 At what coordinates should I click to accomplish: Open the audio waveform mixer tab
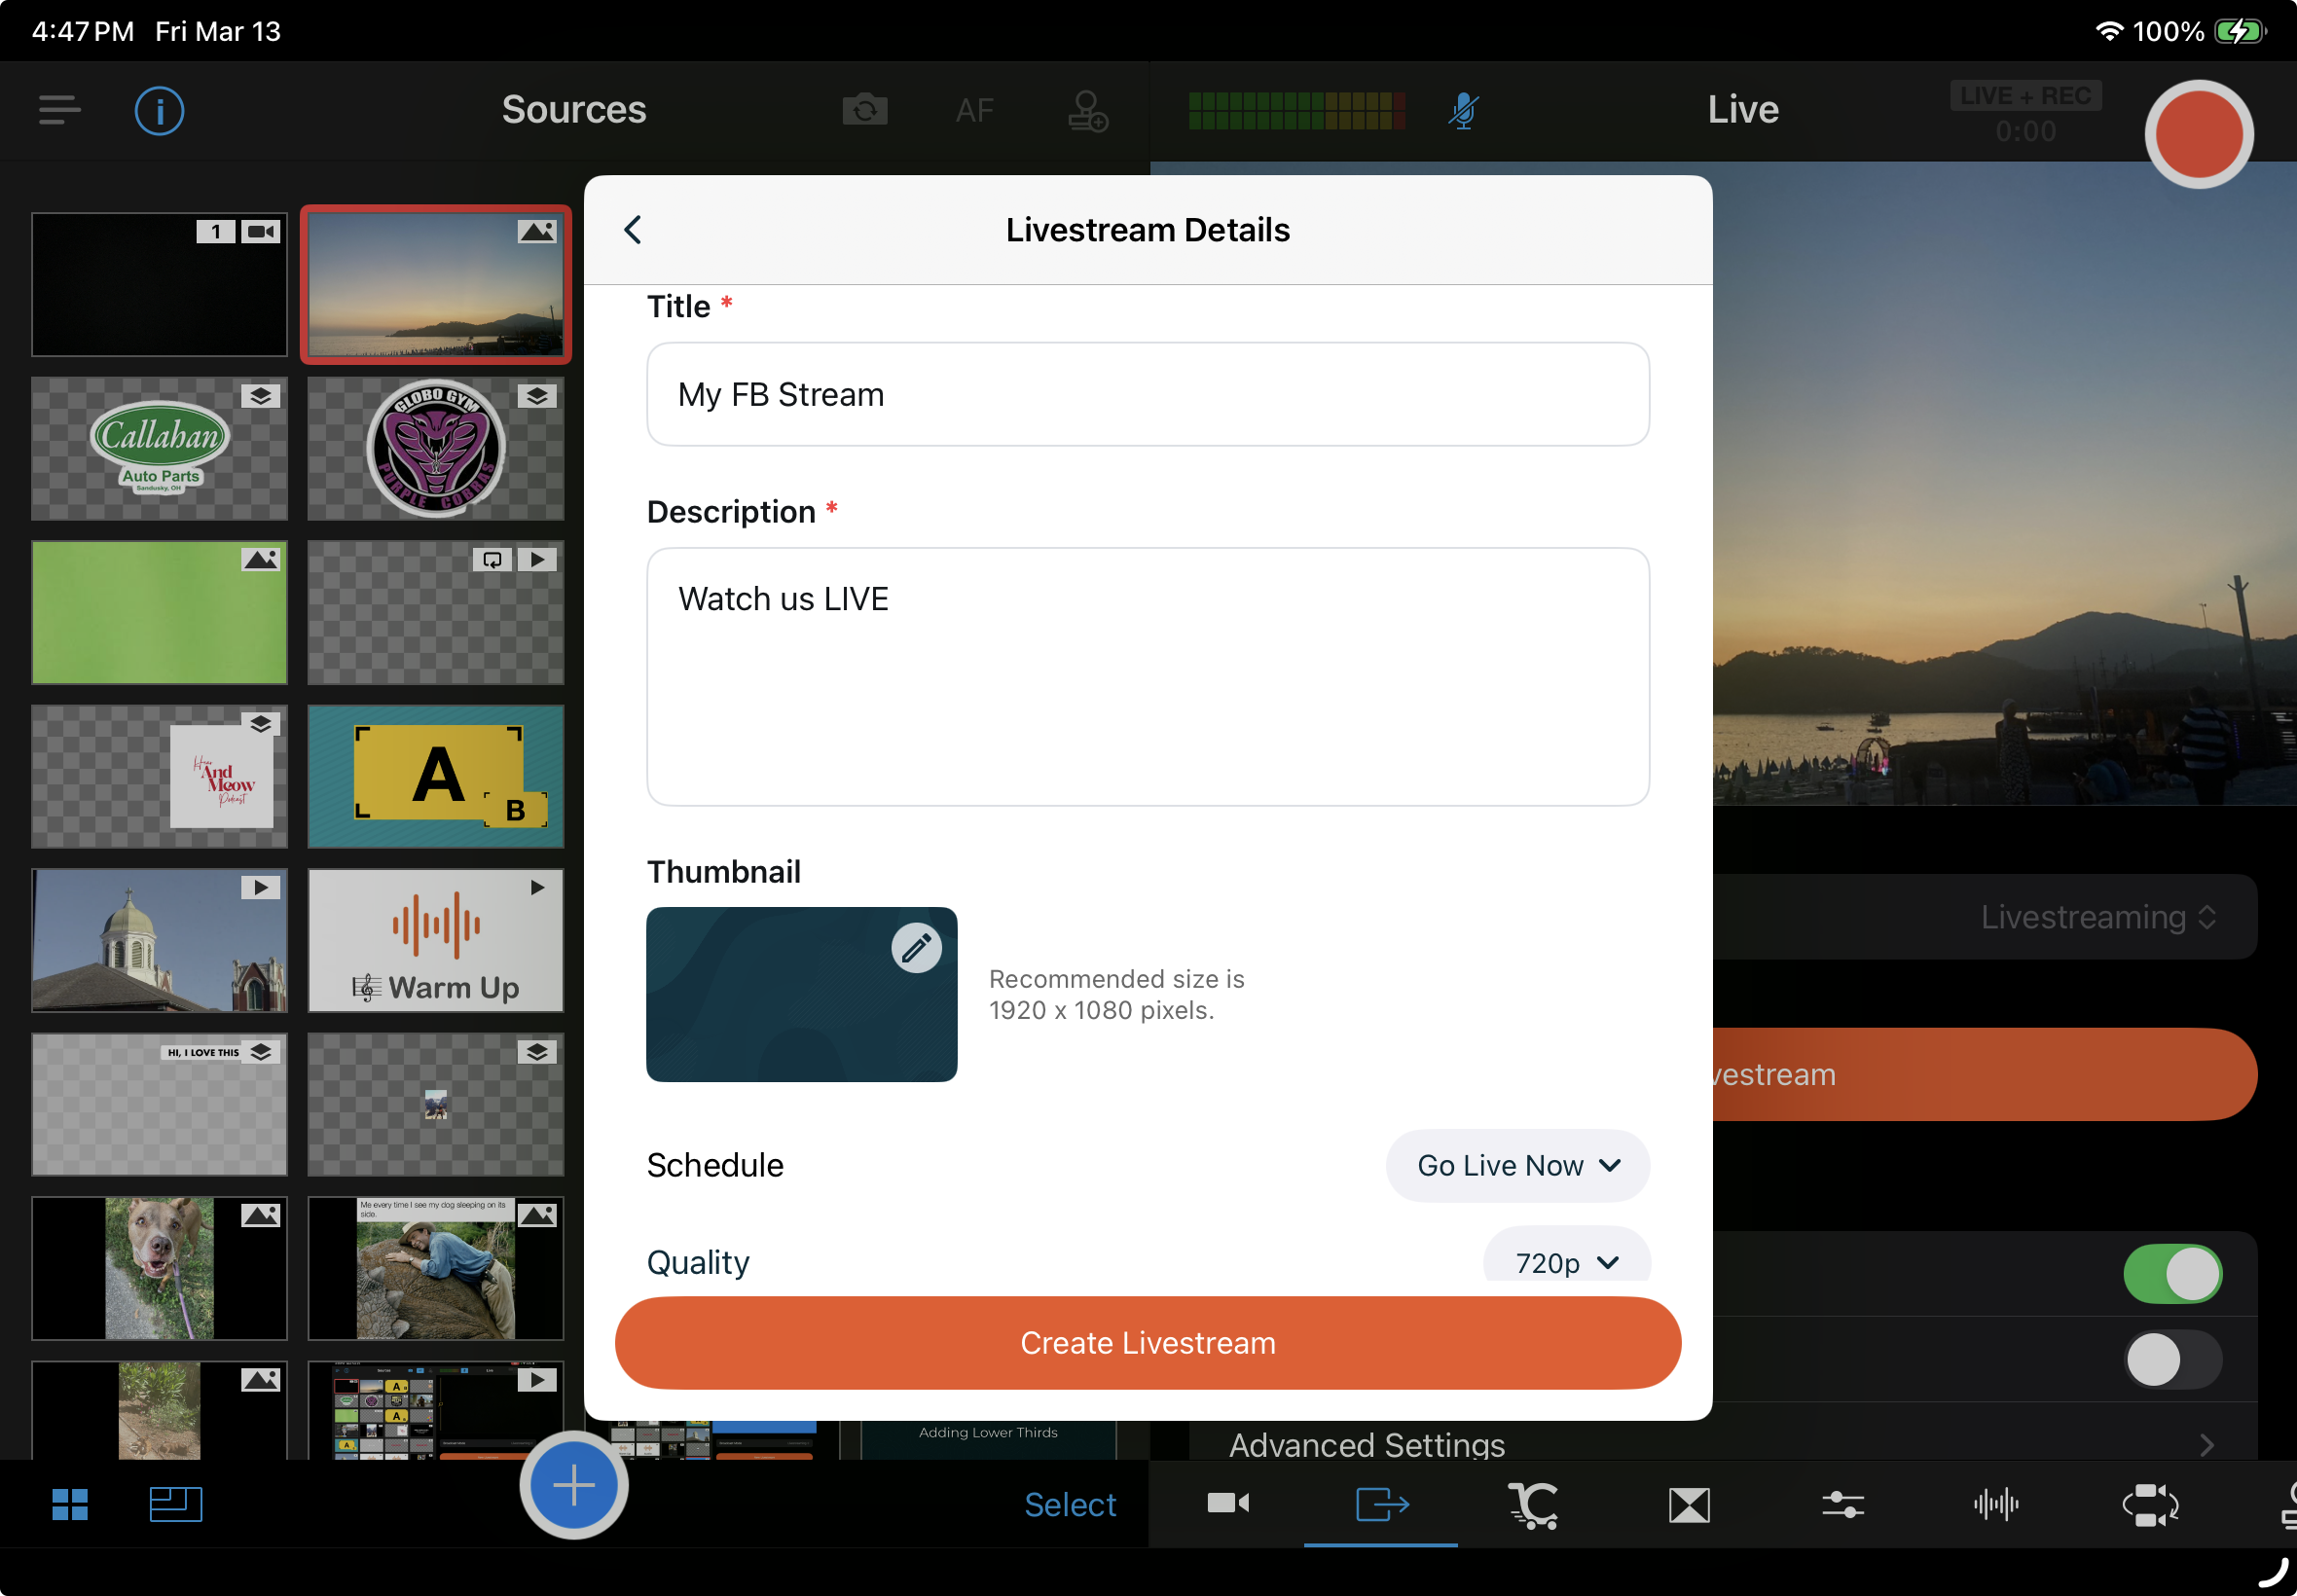point(1996,1504)
